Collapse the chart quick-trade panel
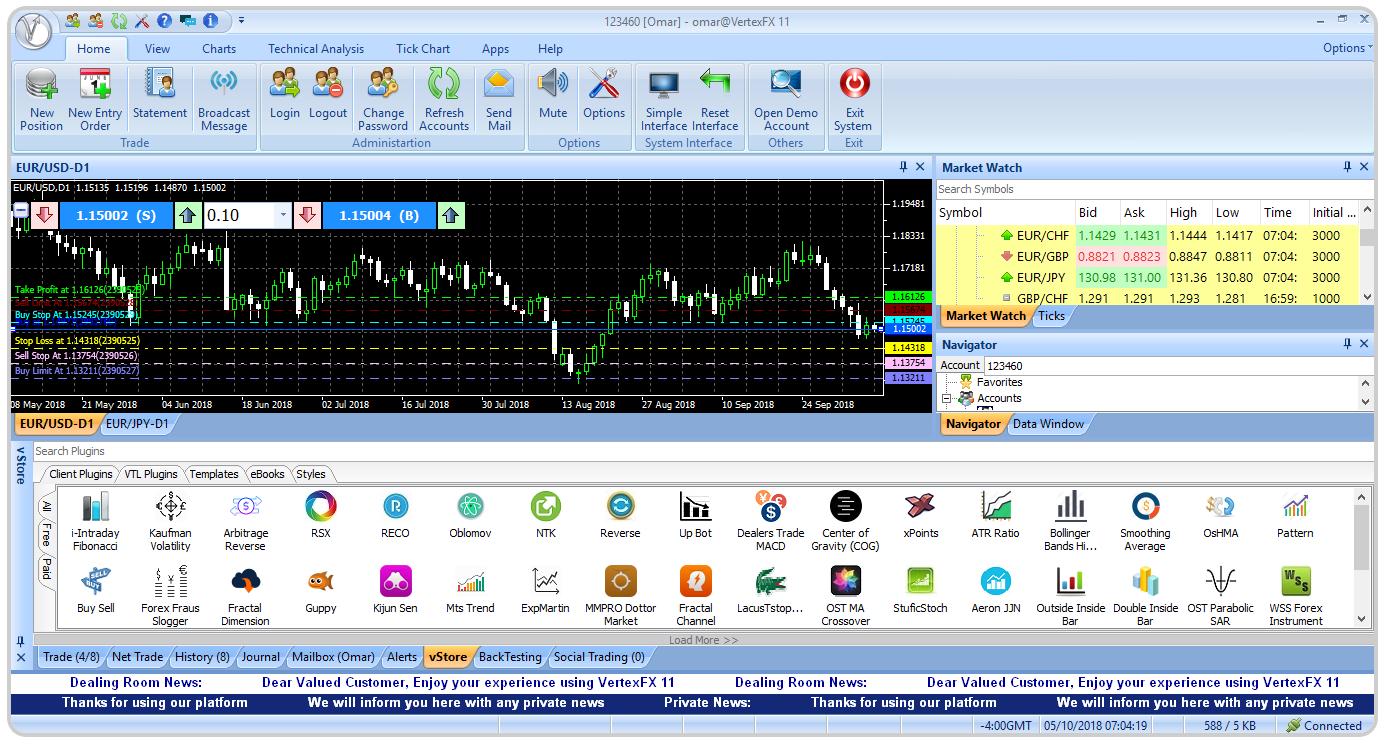1386x744 pixels. click(21, 210)
